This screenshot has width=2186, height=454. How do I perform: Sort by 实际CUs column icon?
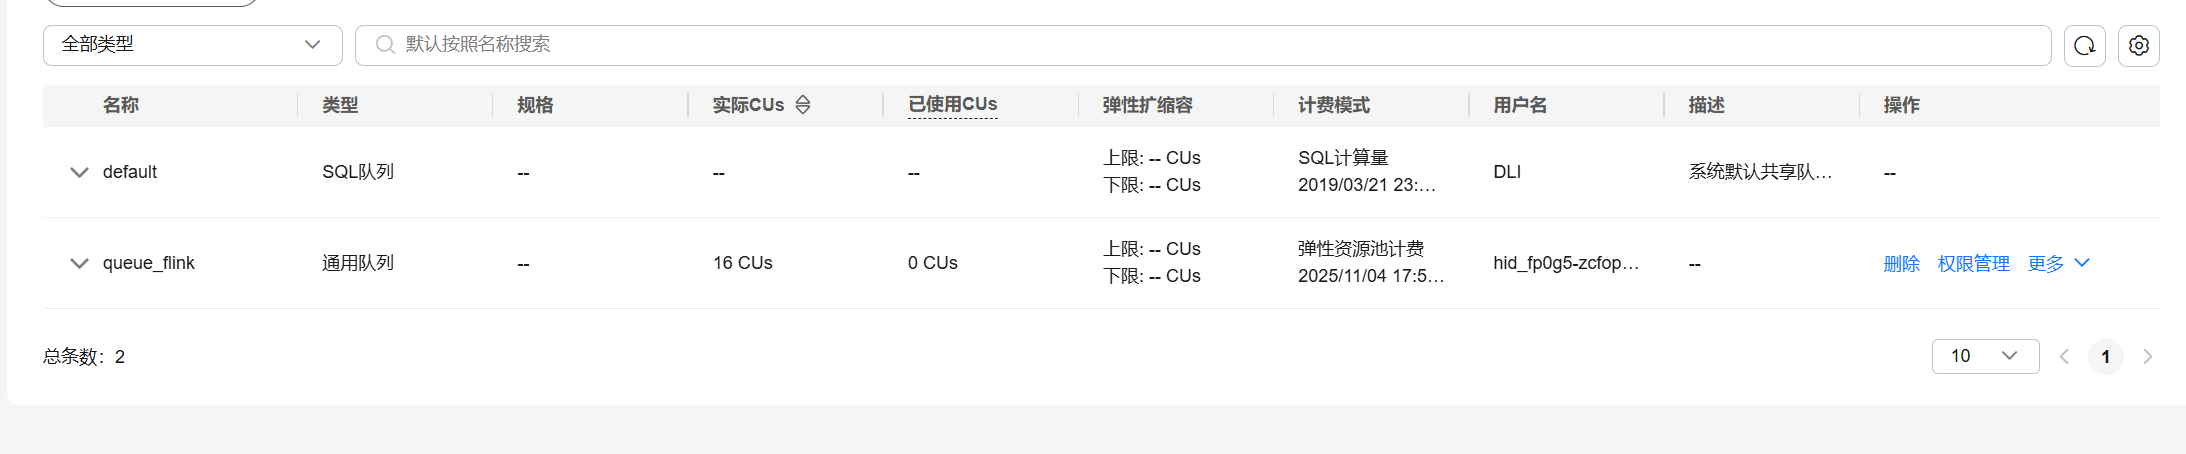(803, 105)
